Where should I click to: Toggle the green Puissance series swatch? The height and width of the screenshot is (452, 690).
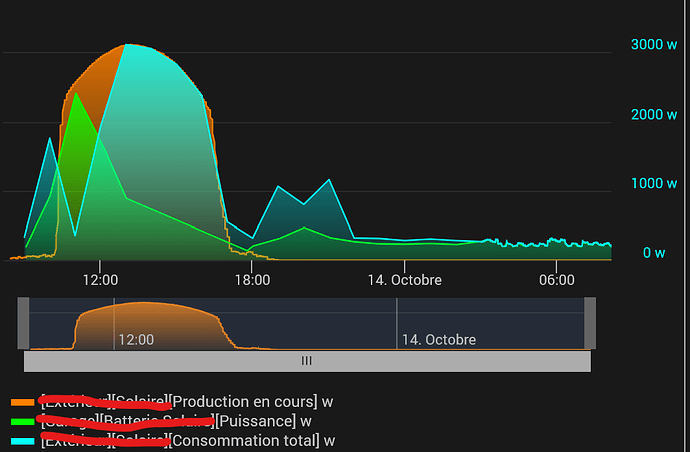tap(22, 421)
